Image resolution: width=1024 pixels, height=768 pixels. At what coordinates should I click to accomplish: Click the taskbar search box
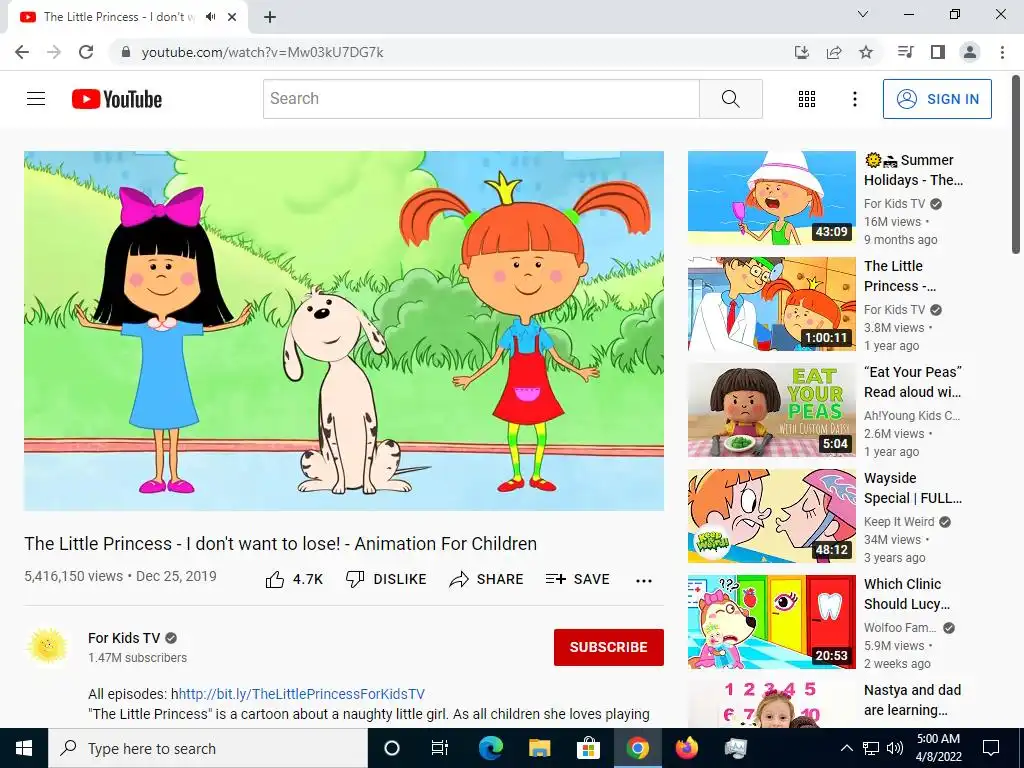tap(208, 748)
